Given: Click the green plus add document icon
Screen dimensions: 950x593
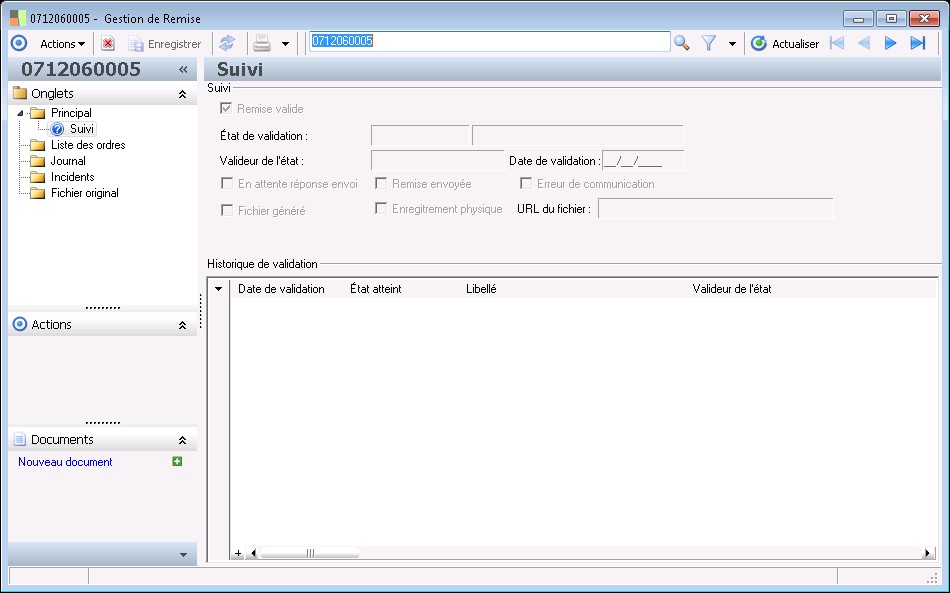Looking at the screenshot, I should point(177,462).
